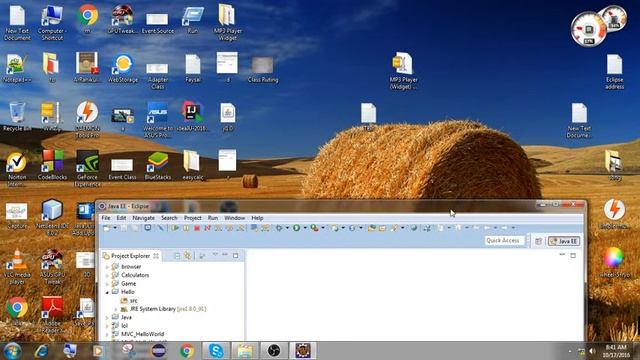Viewport: 640px width, 360px height.
Task: Click the green Resume debug icon
Action: [x=176, y=228]
